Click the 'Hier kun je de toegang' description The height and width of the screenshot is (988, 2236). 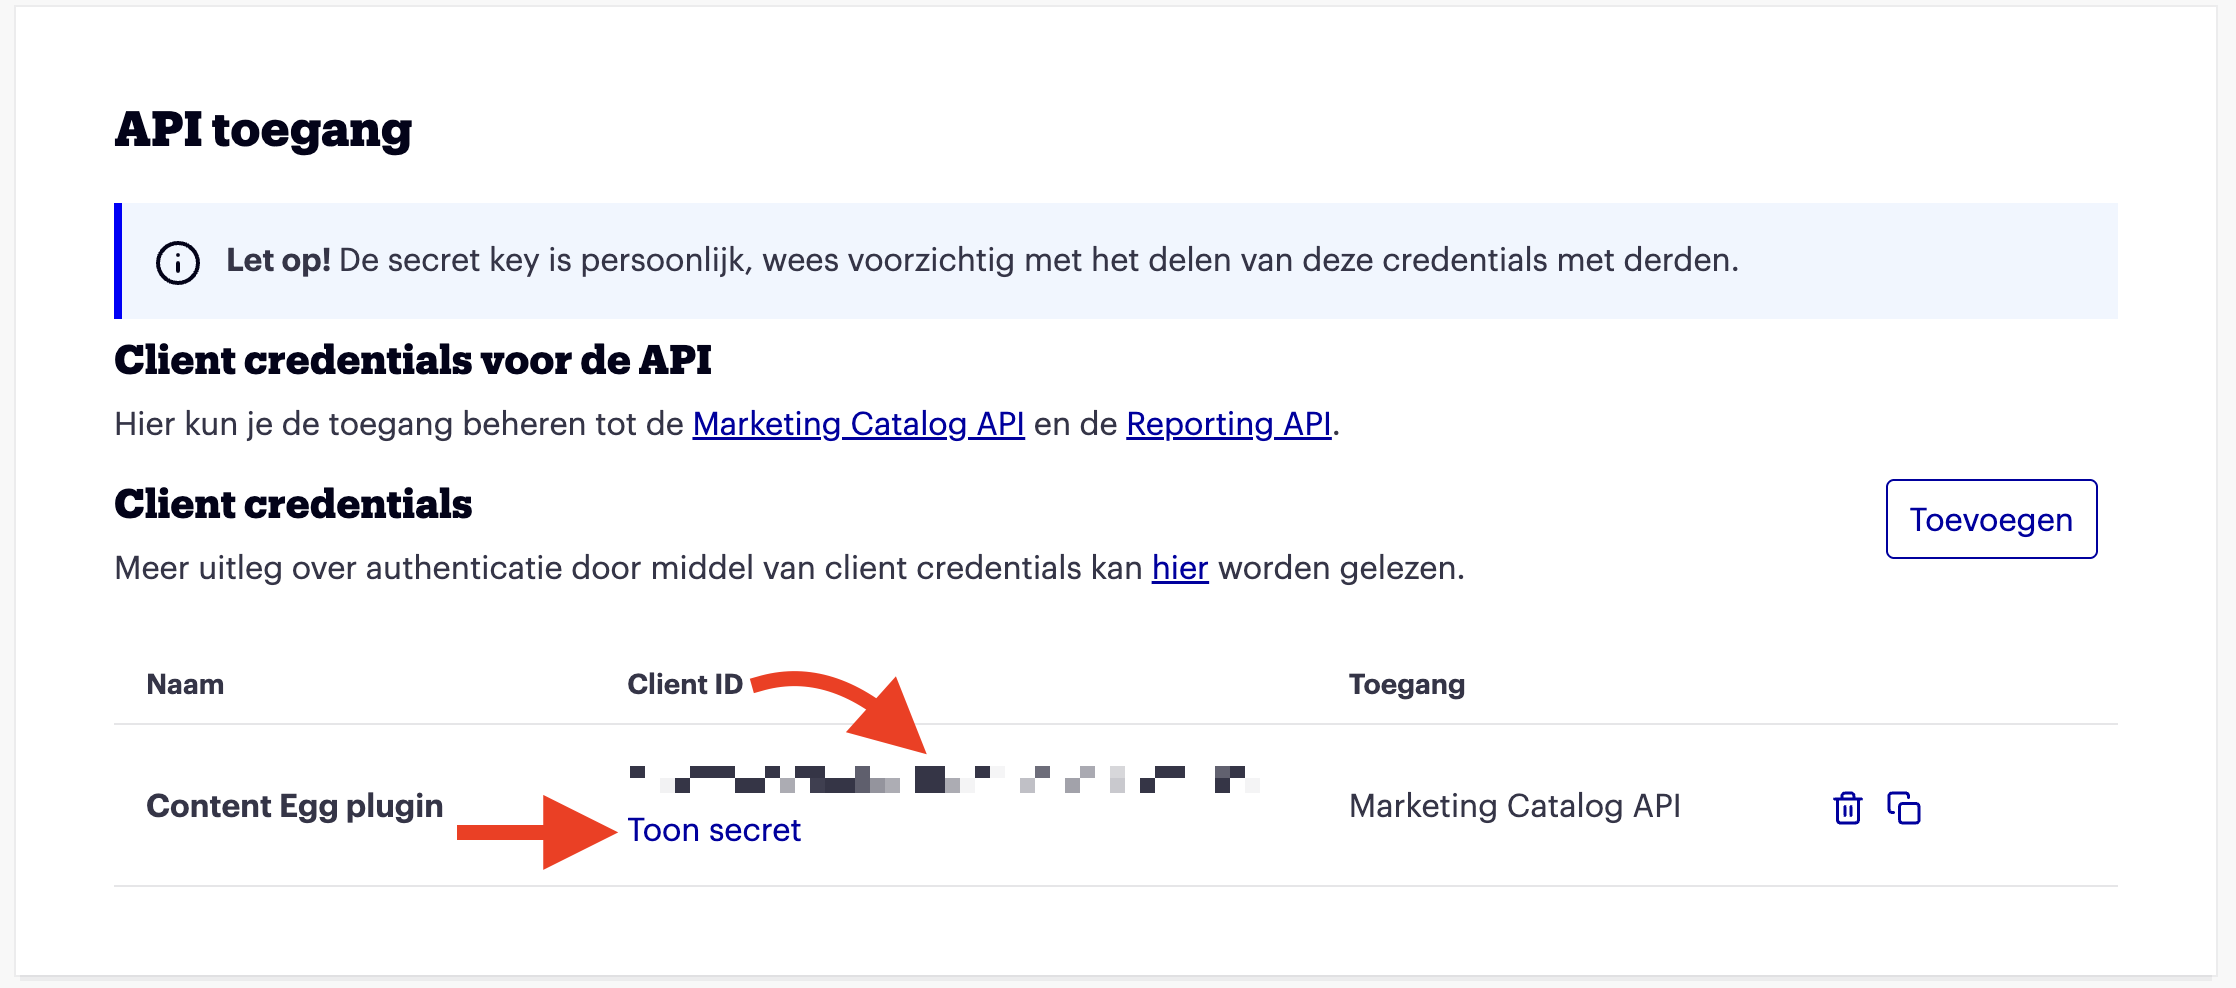pyautogui.click(x=400, y=424)
